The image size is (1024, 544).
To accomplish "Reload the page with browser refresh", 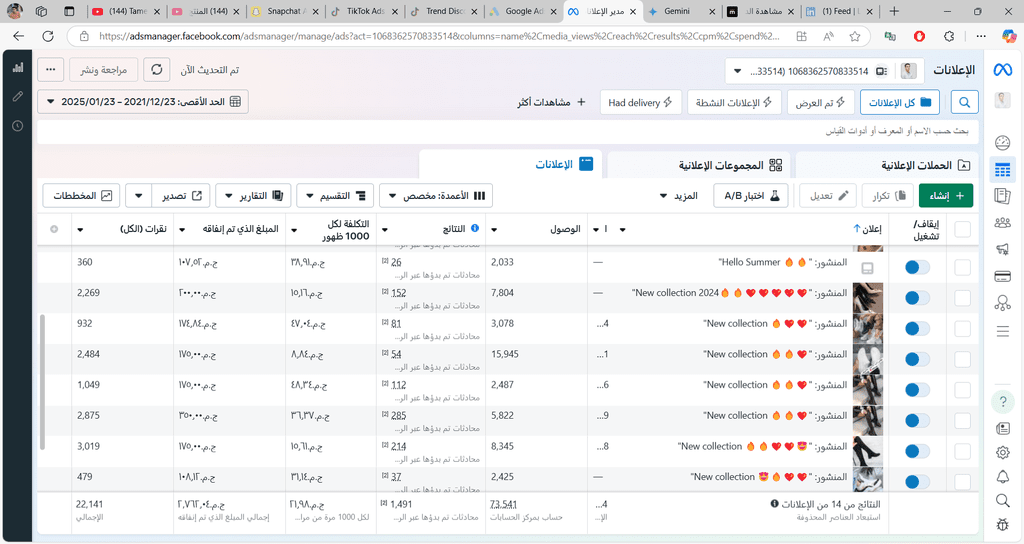I will pos(48,37).
